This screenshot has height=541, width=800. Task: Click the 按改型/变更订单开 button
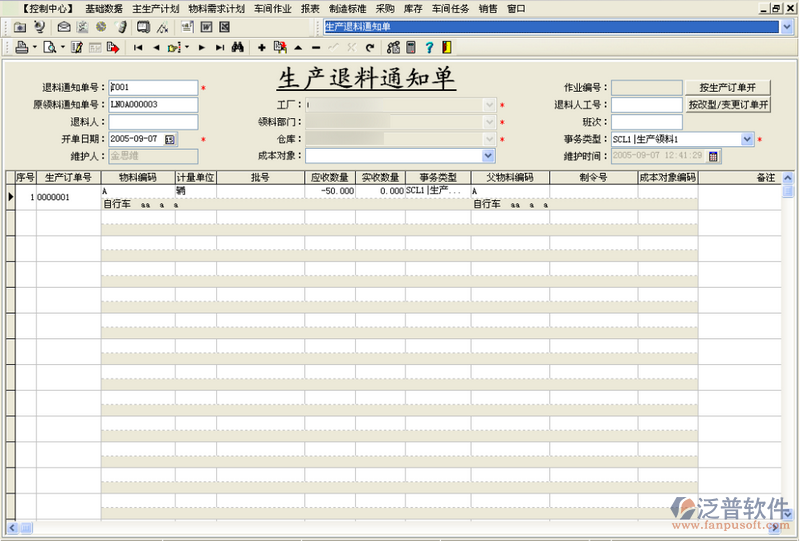click(728, 105)
